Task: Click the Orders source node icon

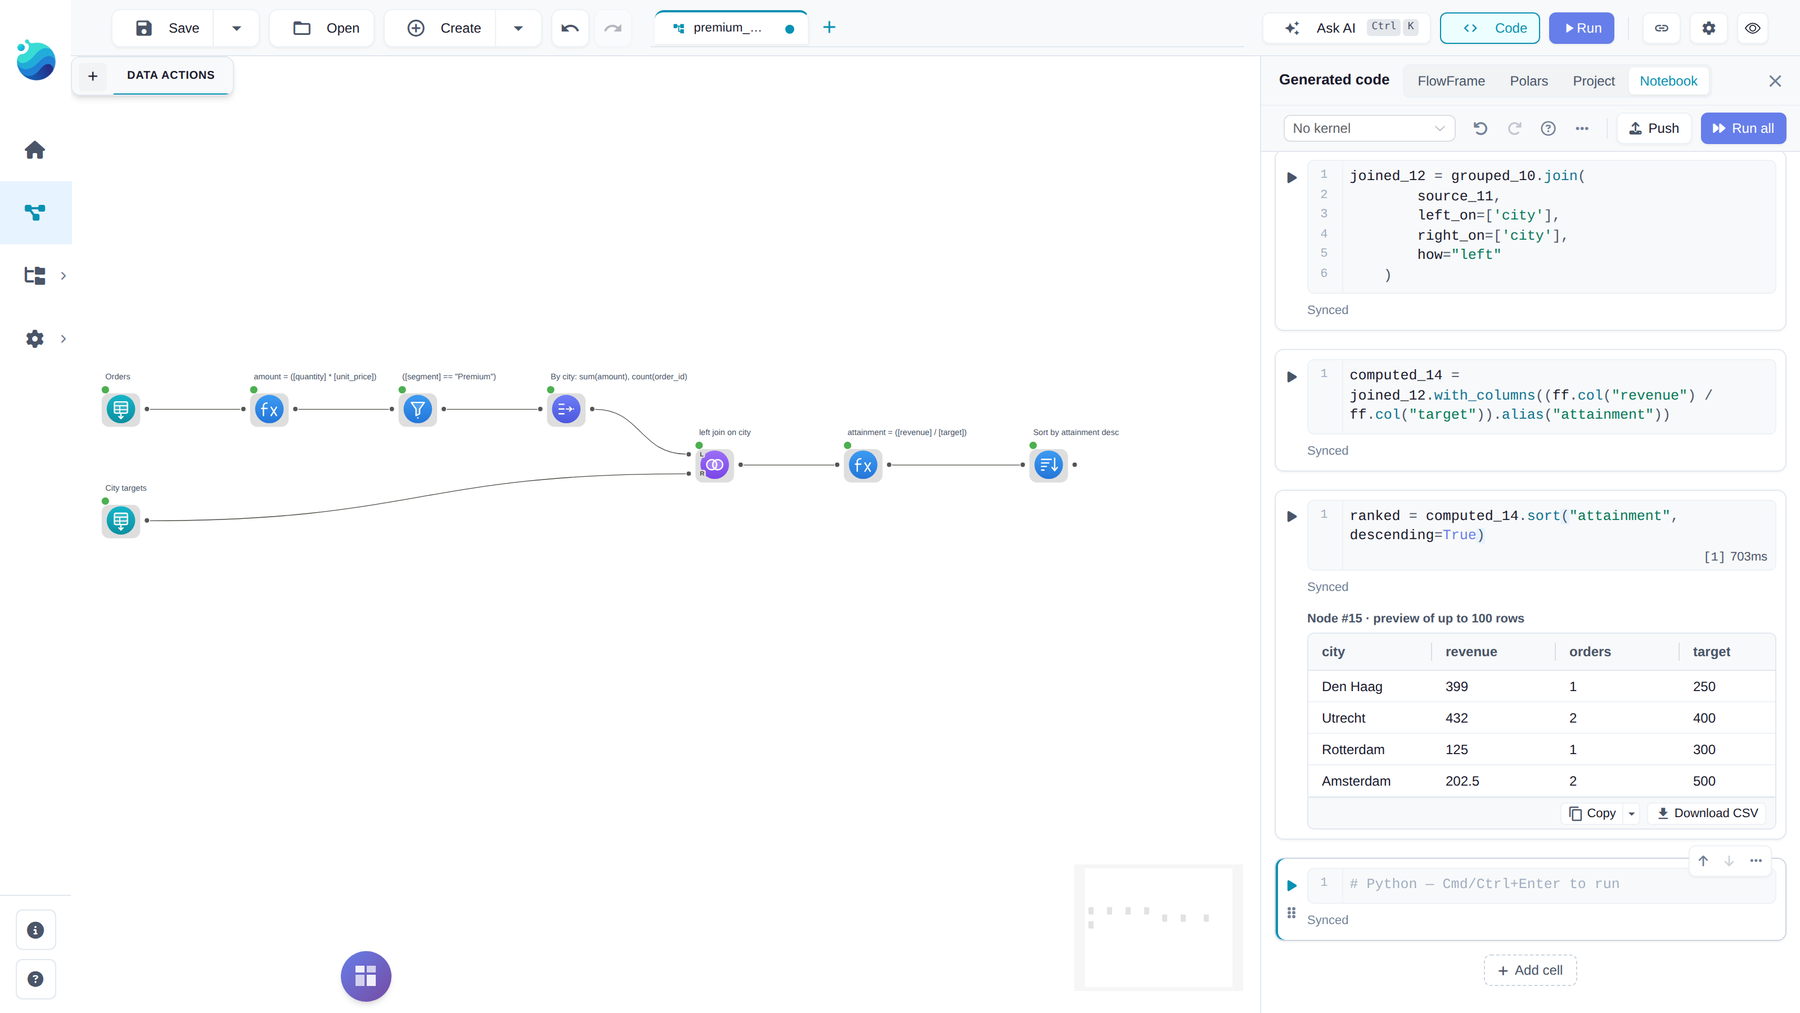Action: (121, 409)
